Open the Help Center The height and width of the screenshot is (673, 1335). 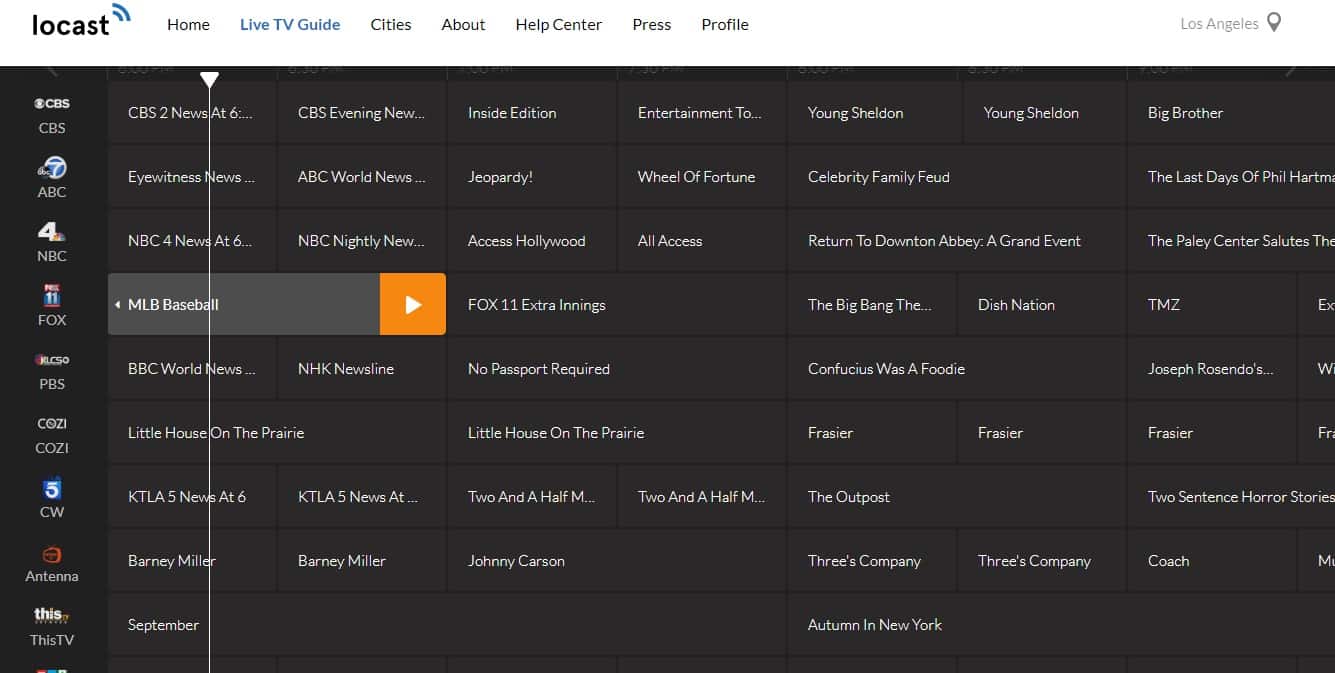(558, 25)
